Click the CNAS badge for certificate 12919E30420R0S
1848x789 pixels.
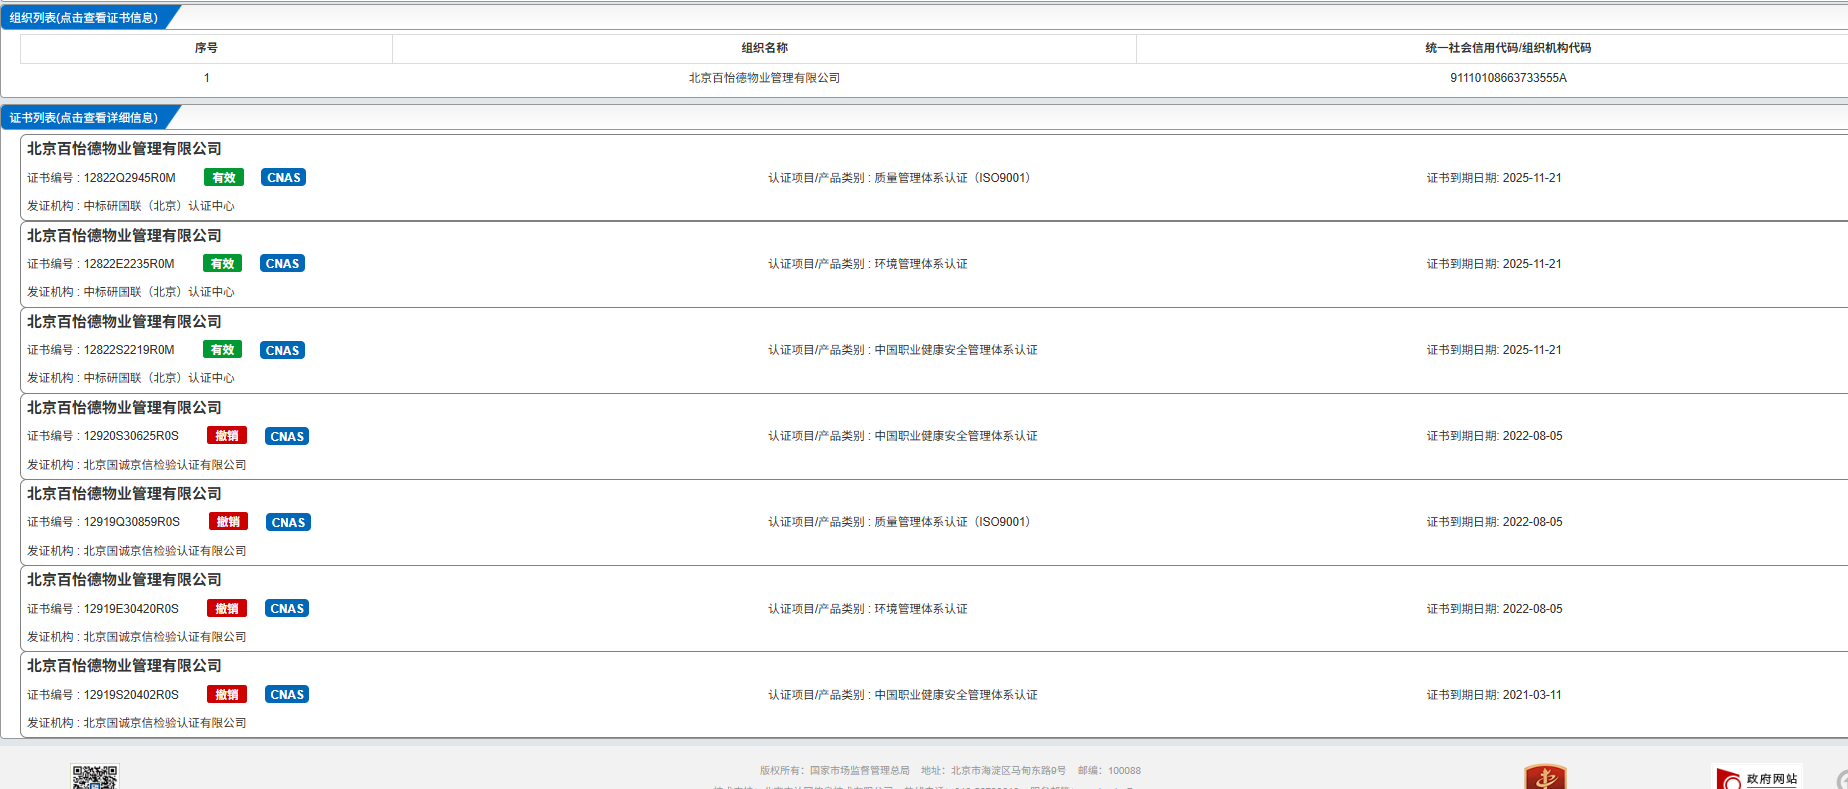click(287, 608)
